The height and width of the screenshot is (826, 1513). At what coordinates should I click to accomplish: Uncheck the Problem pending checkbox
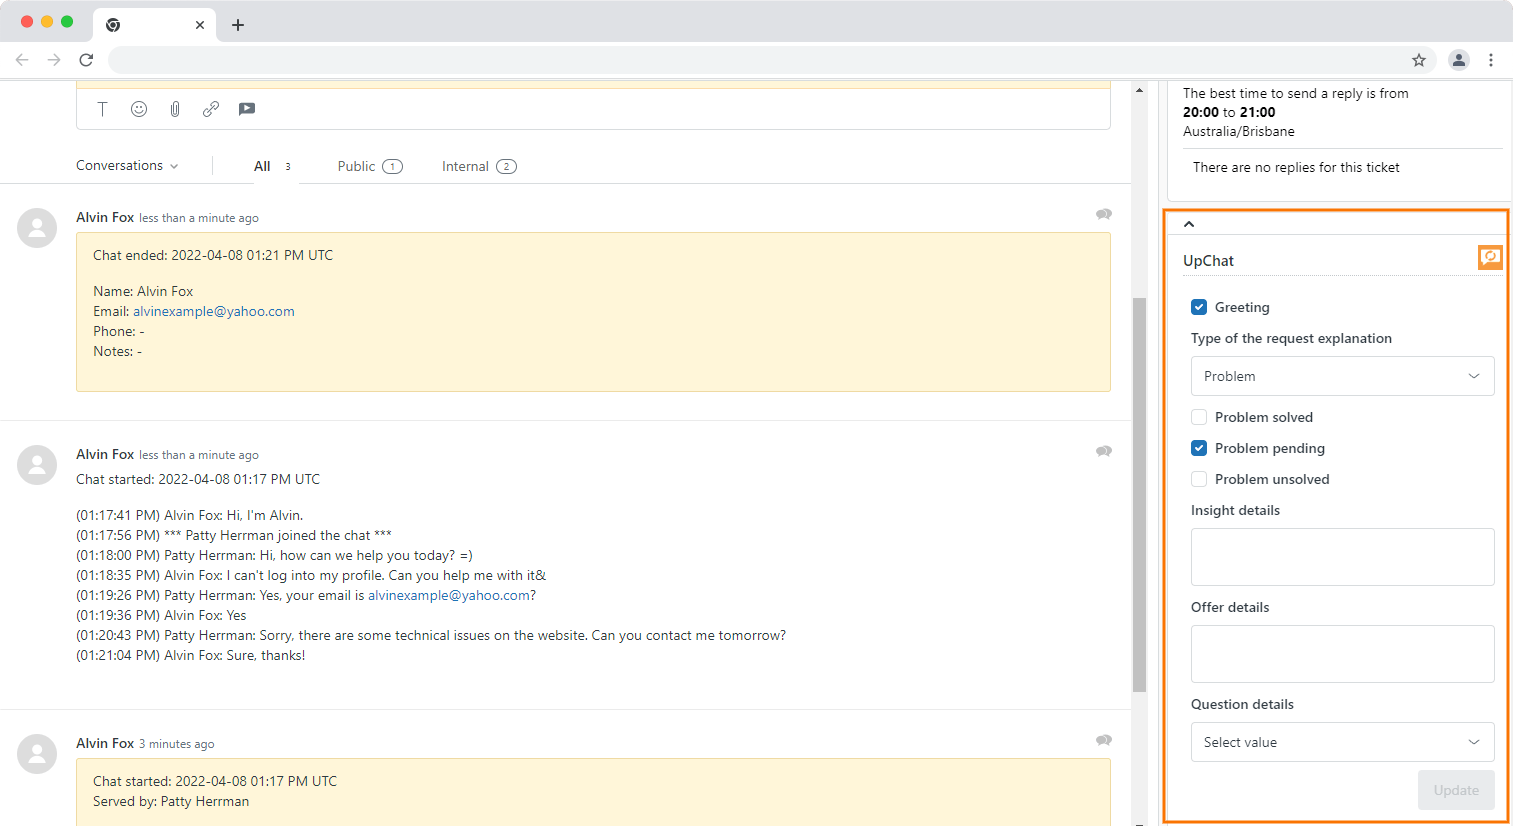[x=1199, y=448]
